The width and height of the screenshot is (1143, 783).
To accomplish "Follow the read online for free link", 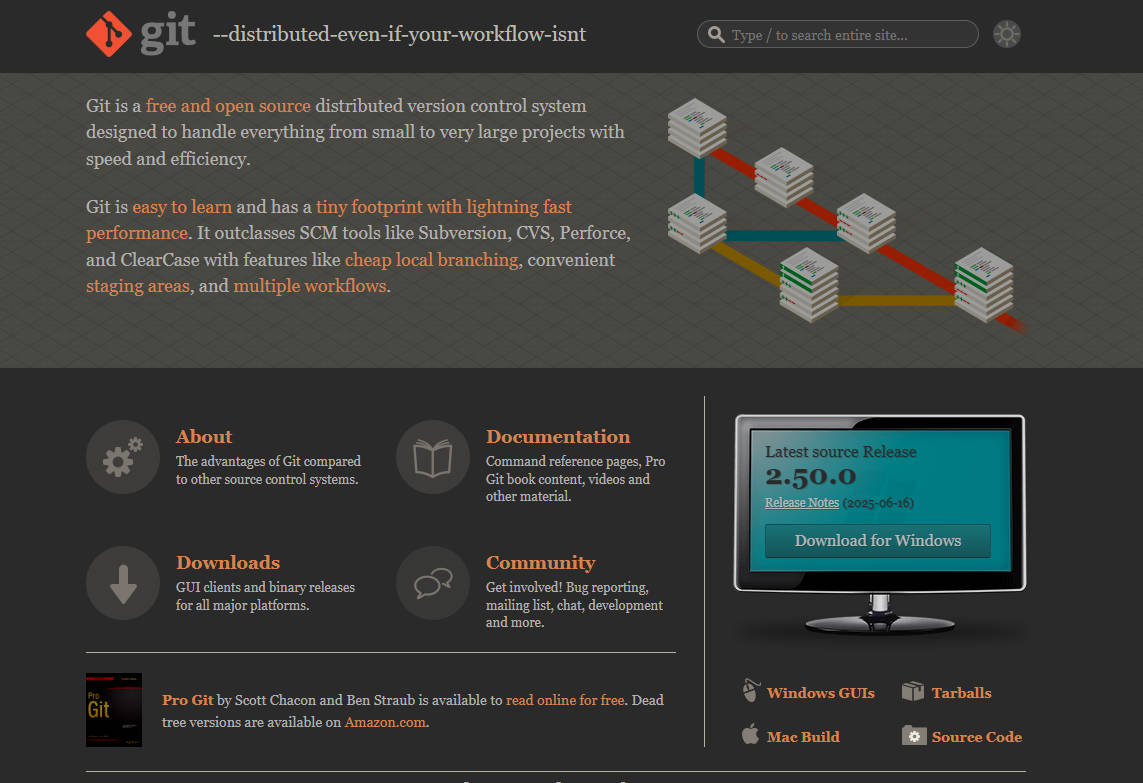I will (x=565, y=700).
